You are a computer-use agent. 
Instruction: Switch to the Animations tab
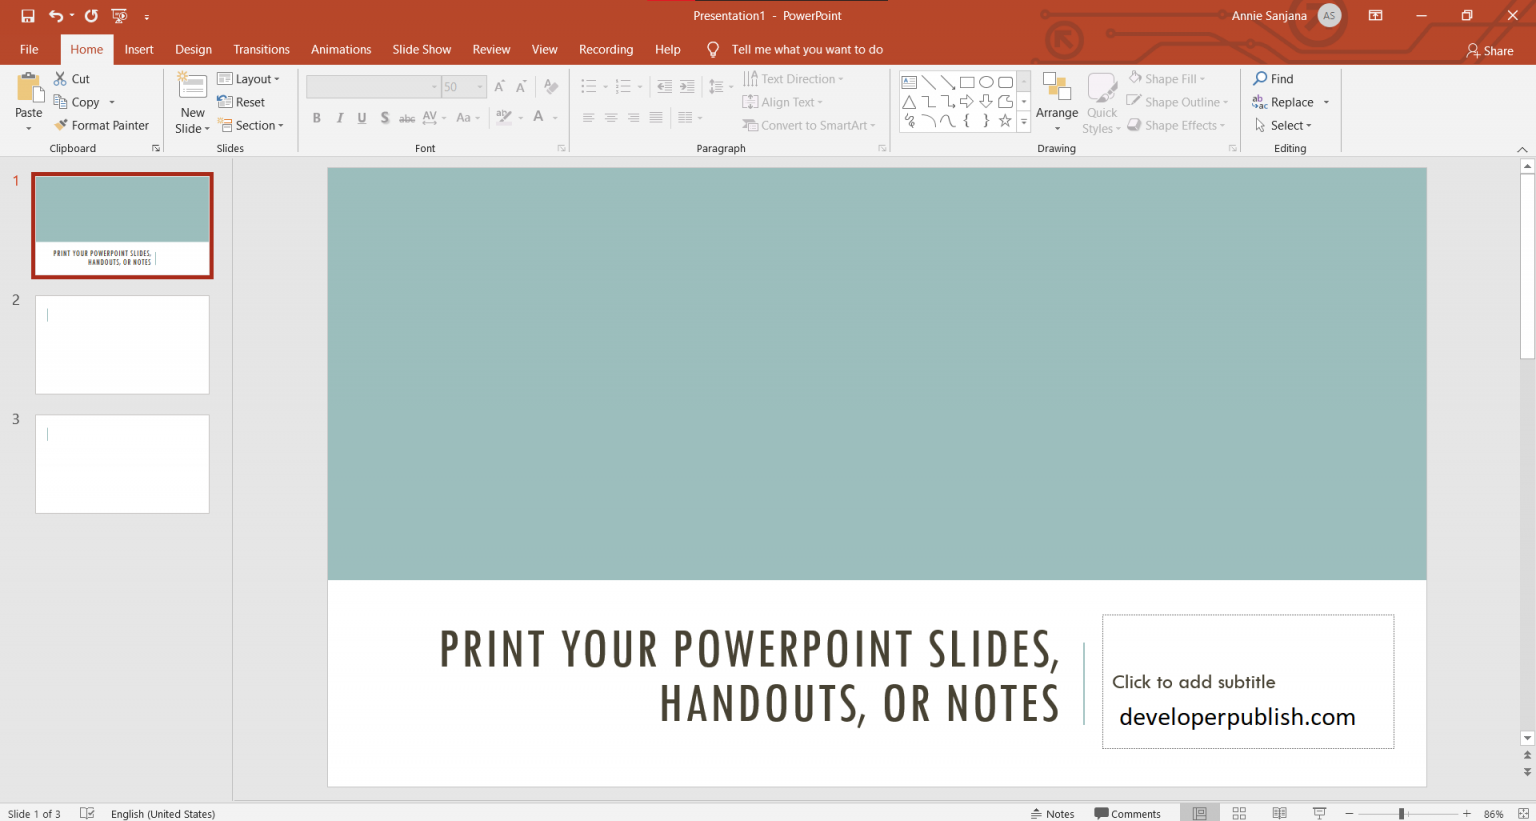pos(341,49)
